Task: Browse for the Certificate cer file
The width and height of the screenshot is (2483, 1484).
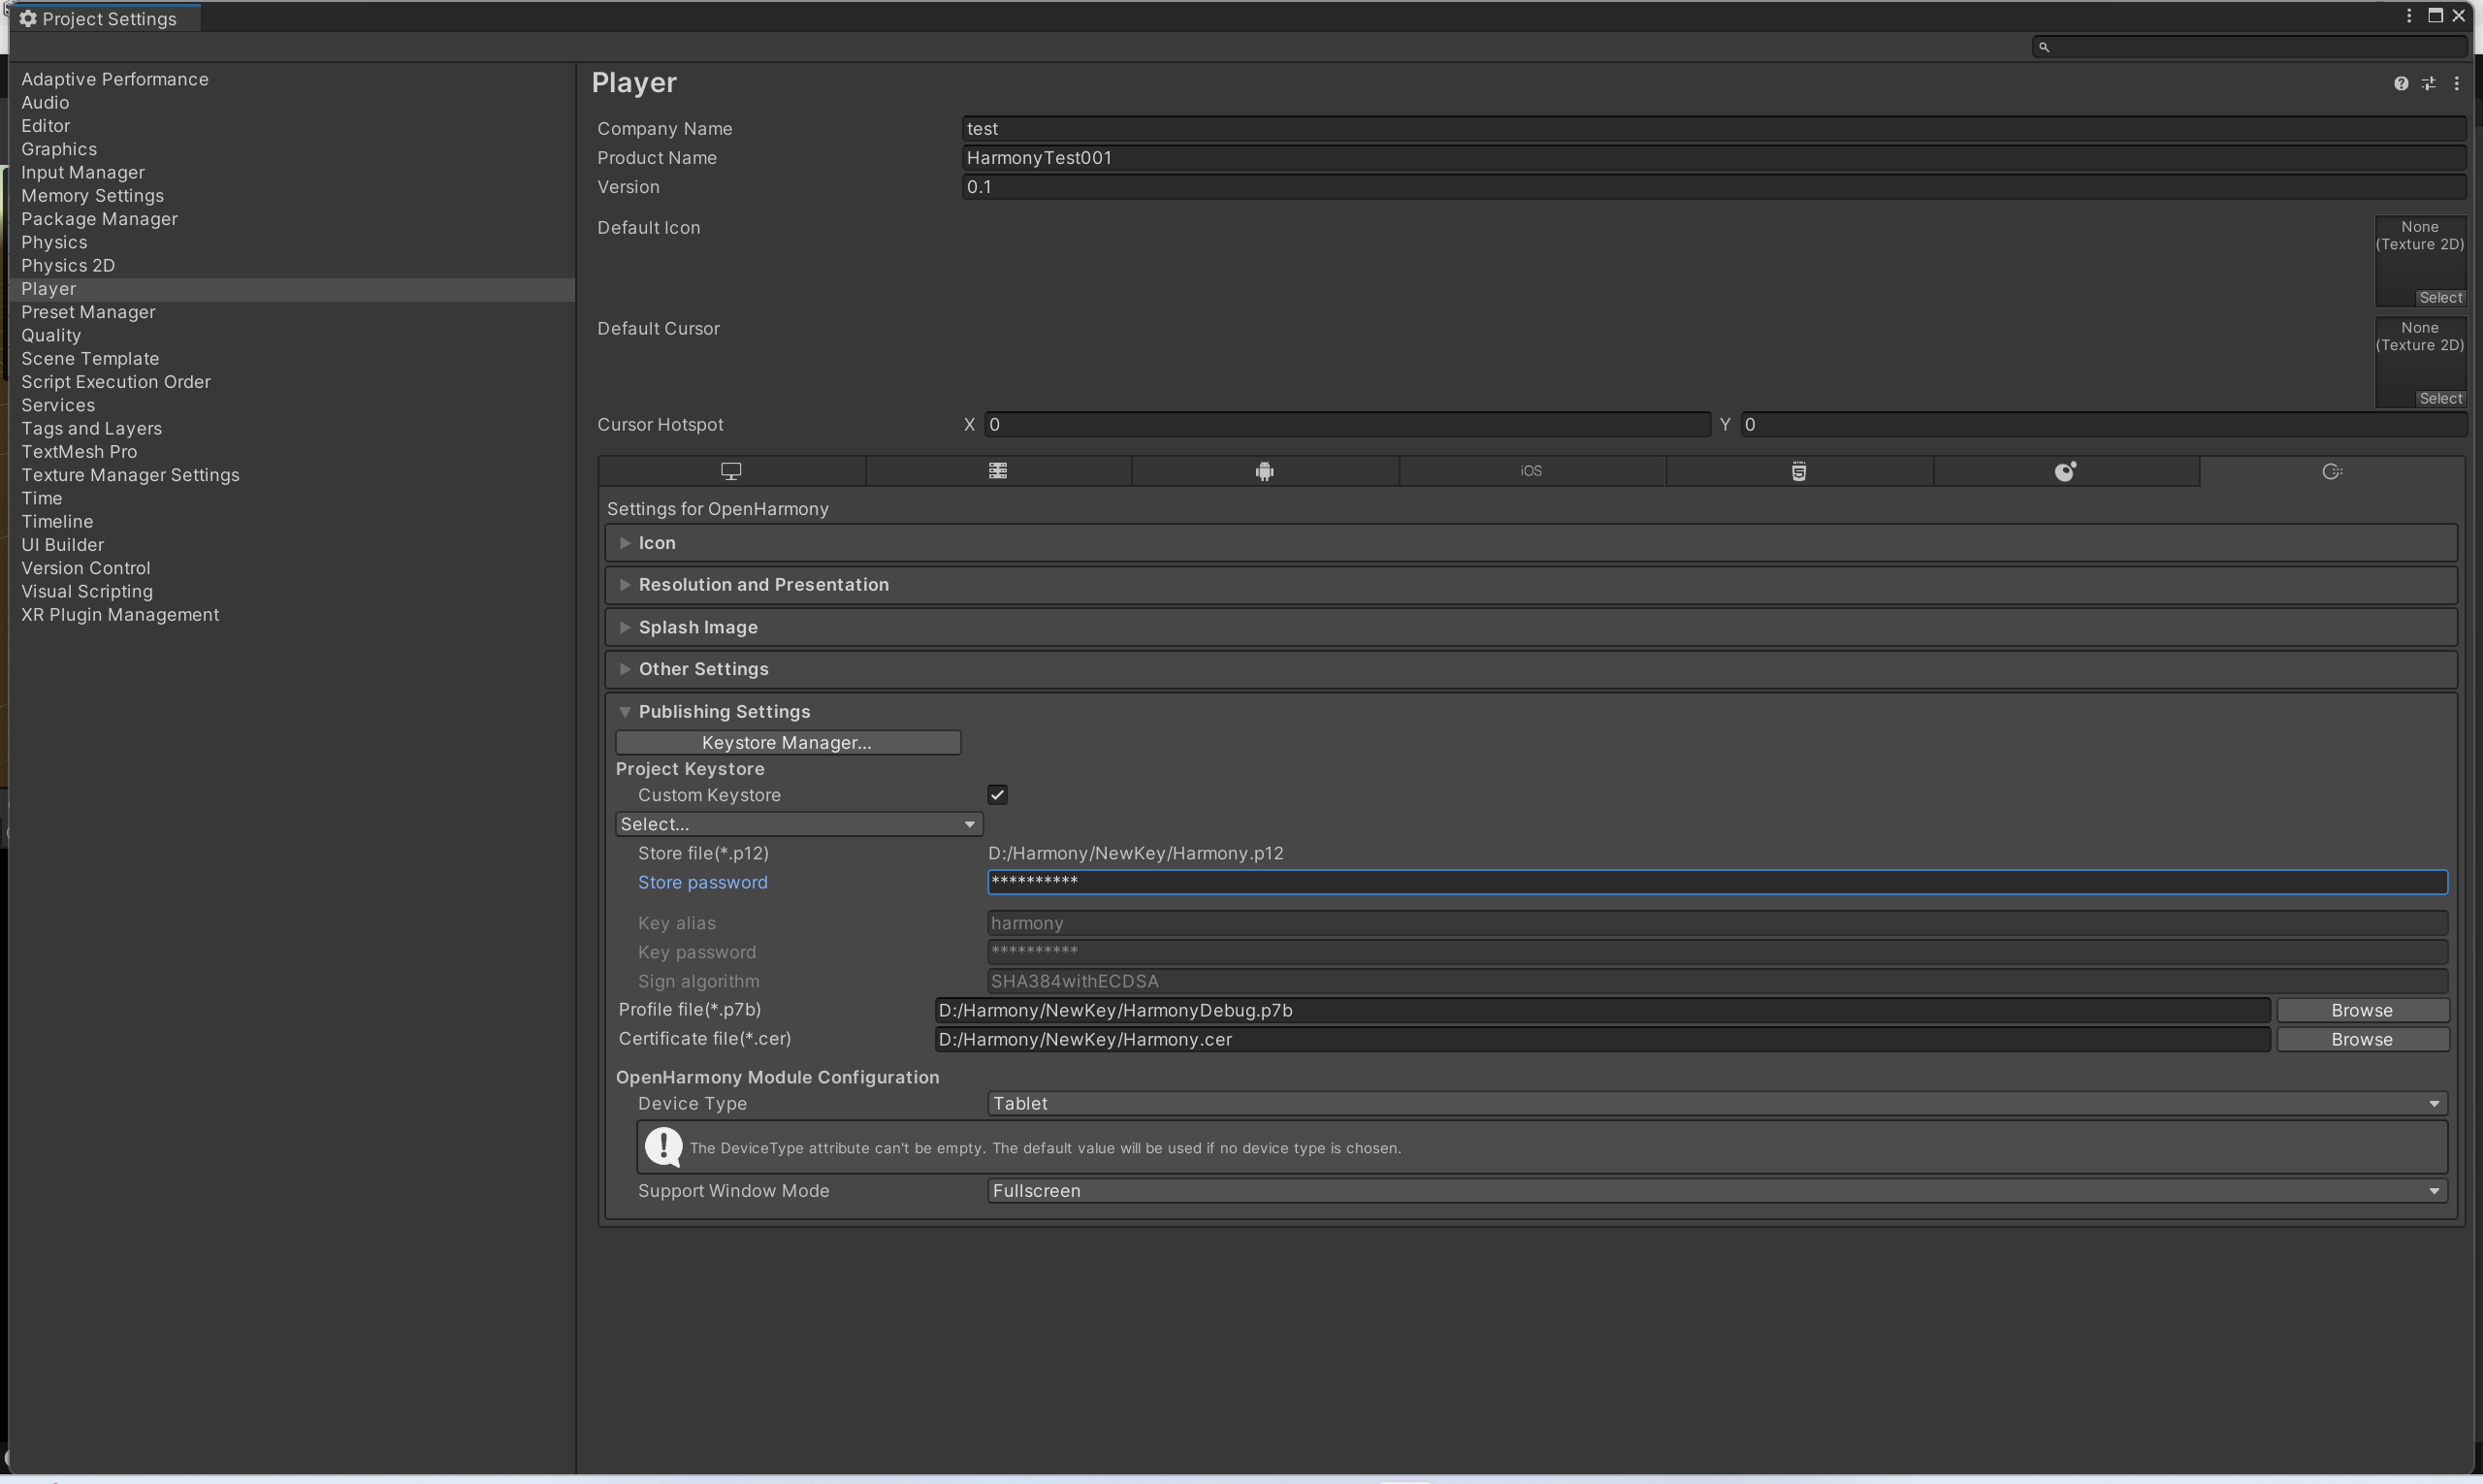Action: click(x=2363, y=1039)
